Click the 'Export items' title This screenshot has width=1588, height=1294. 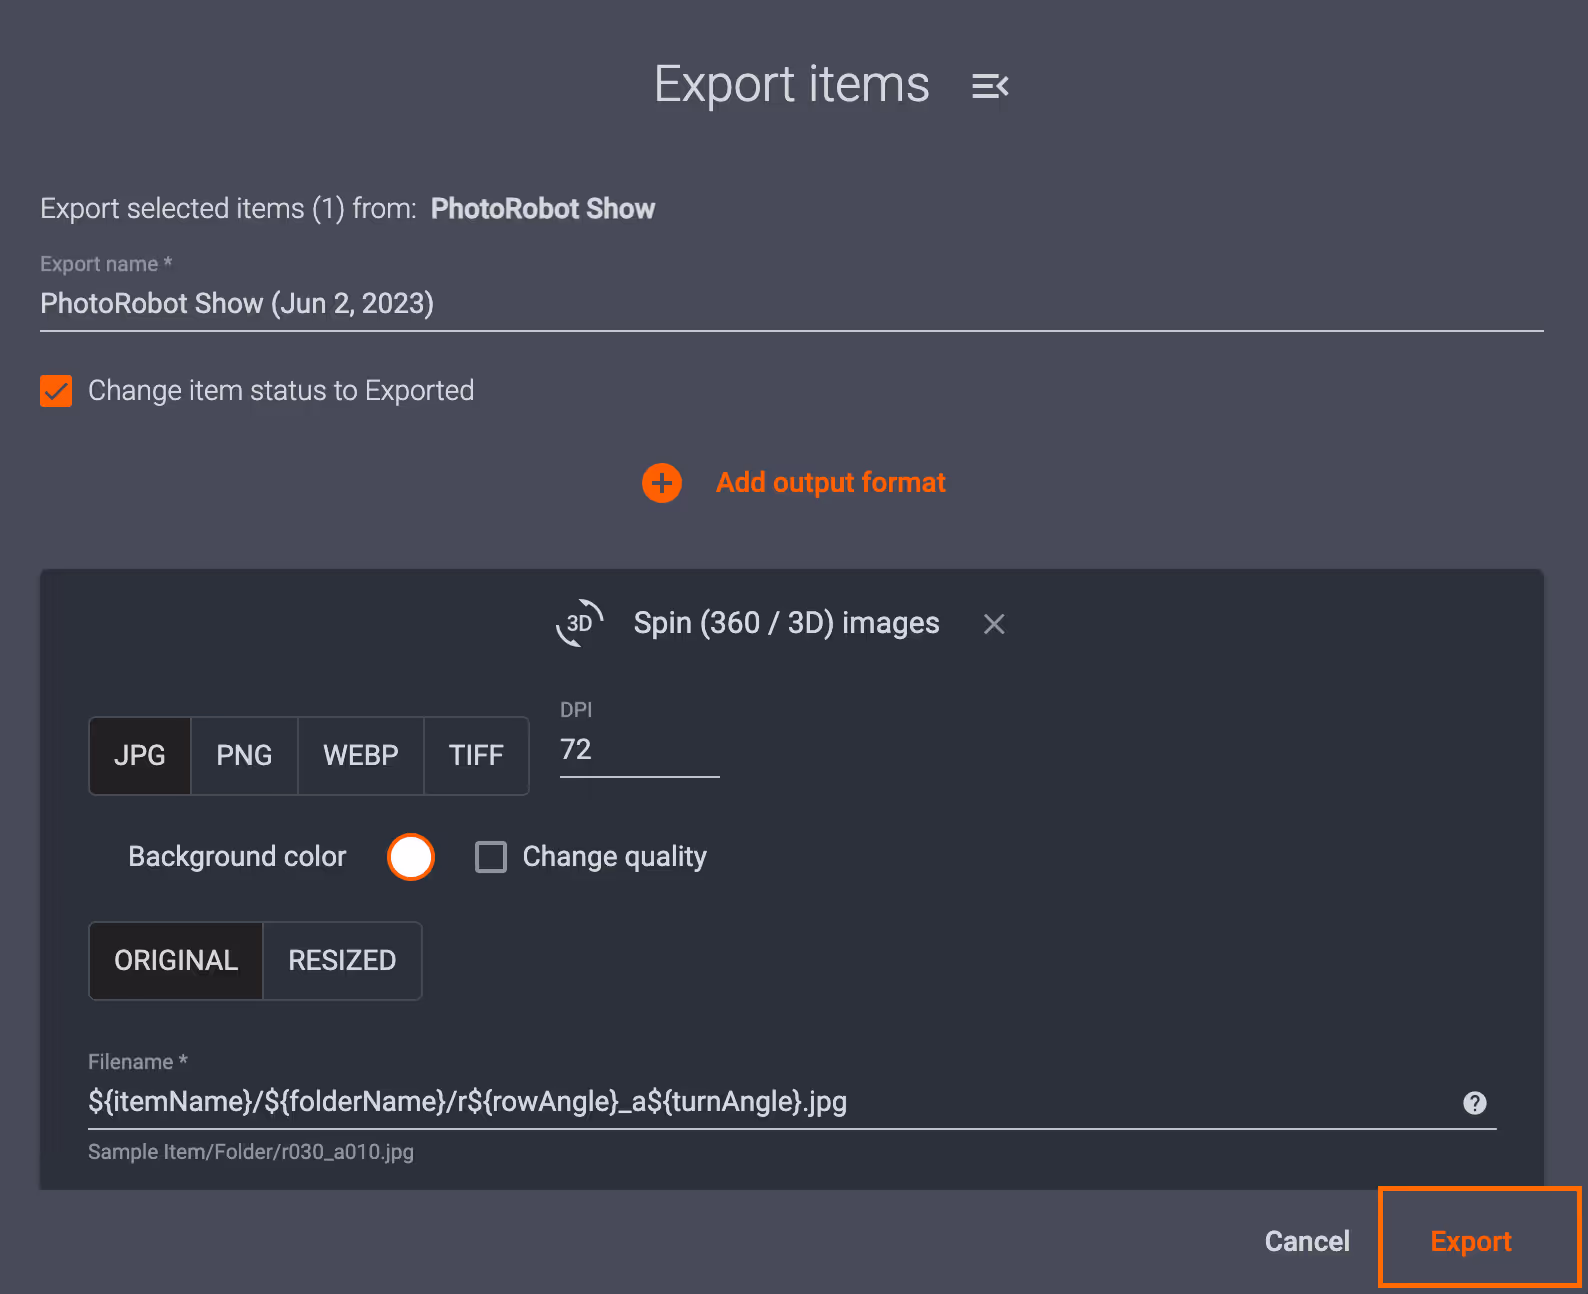coord(792,85)
